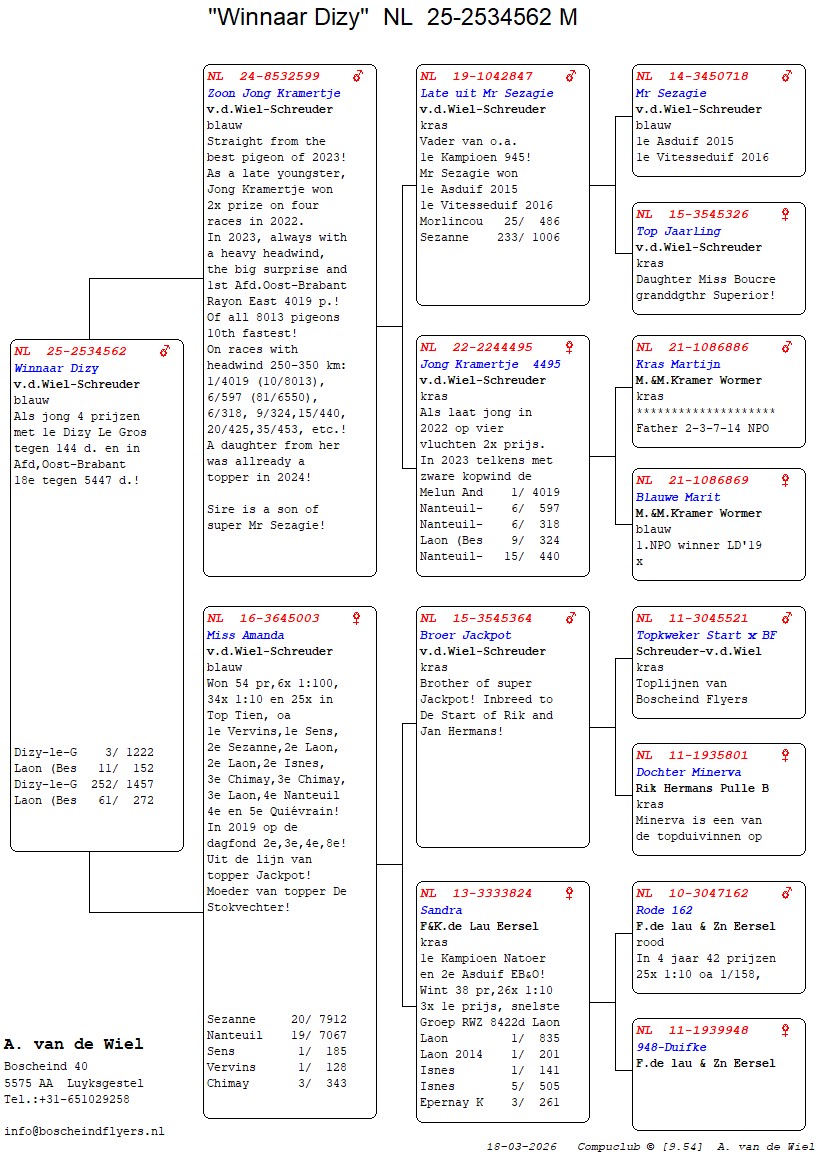Click the female symbol beside ring NL 22-2244495

pos(570,347)
